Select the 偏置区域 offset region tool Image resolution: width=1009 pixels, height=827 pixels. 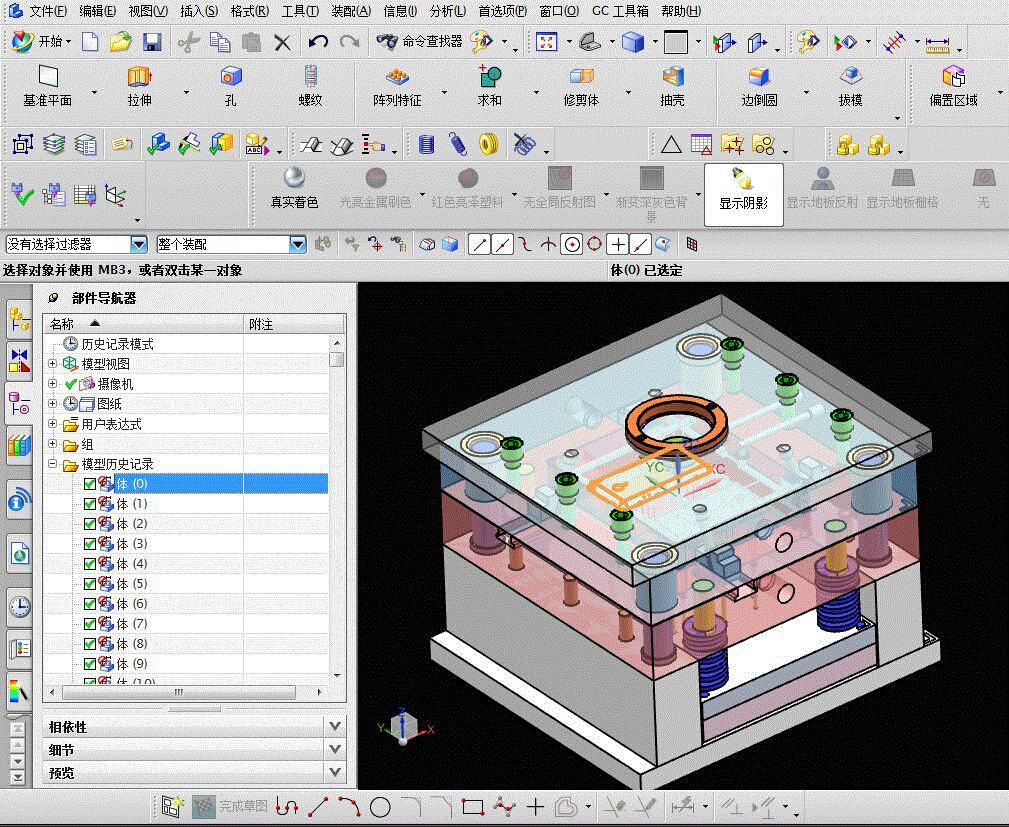click(x=953, y=86)
